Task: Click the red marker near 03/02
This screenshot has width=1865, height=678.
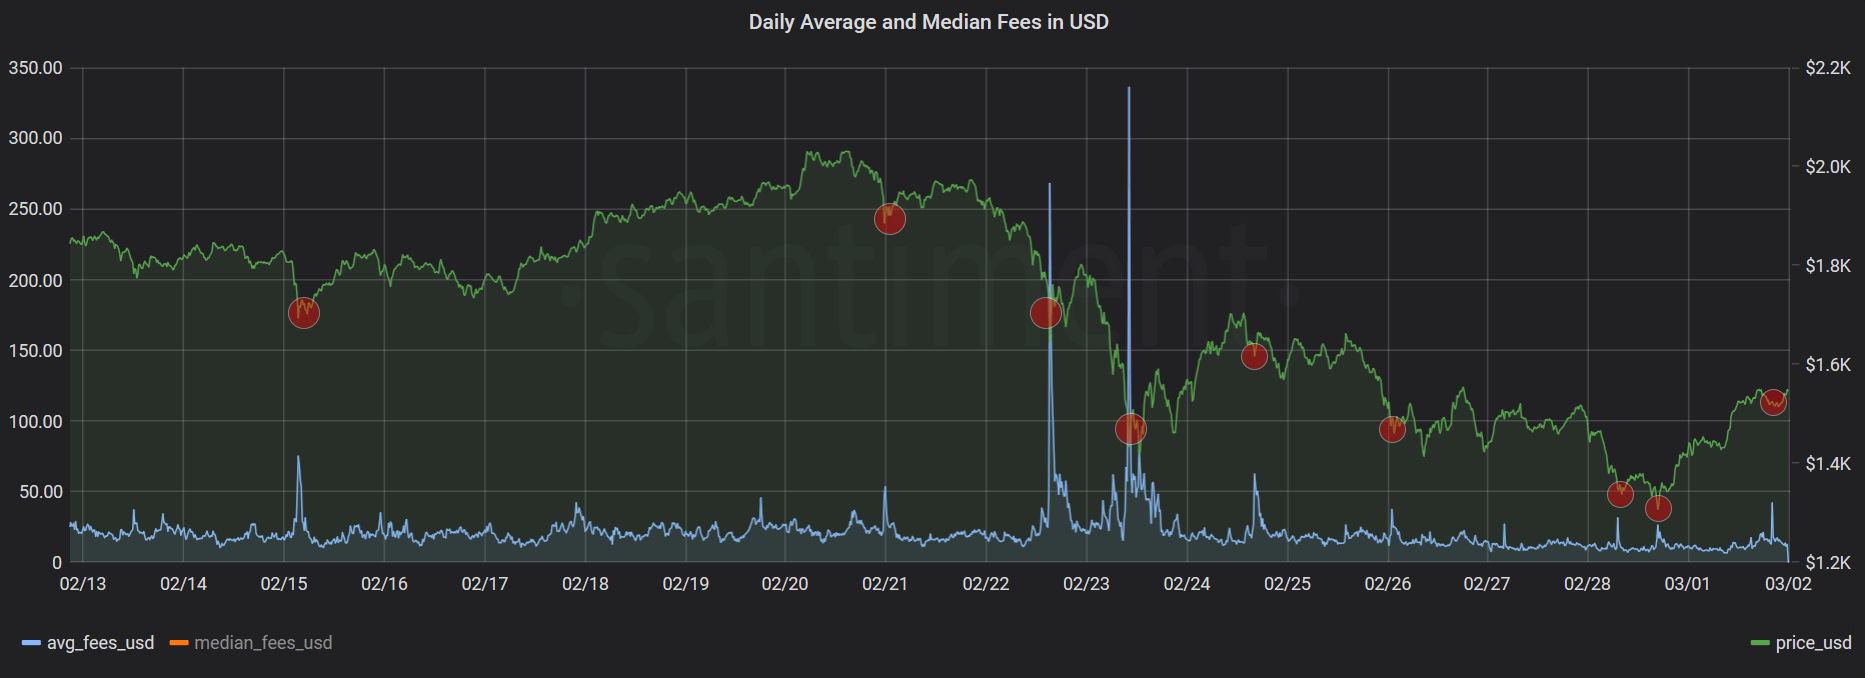Action: pyautogui.click(x=1773, y=402)
